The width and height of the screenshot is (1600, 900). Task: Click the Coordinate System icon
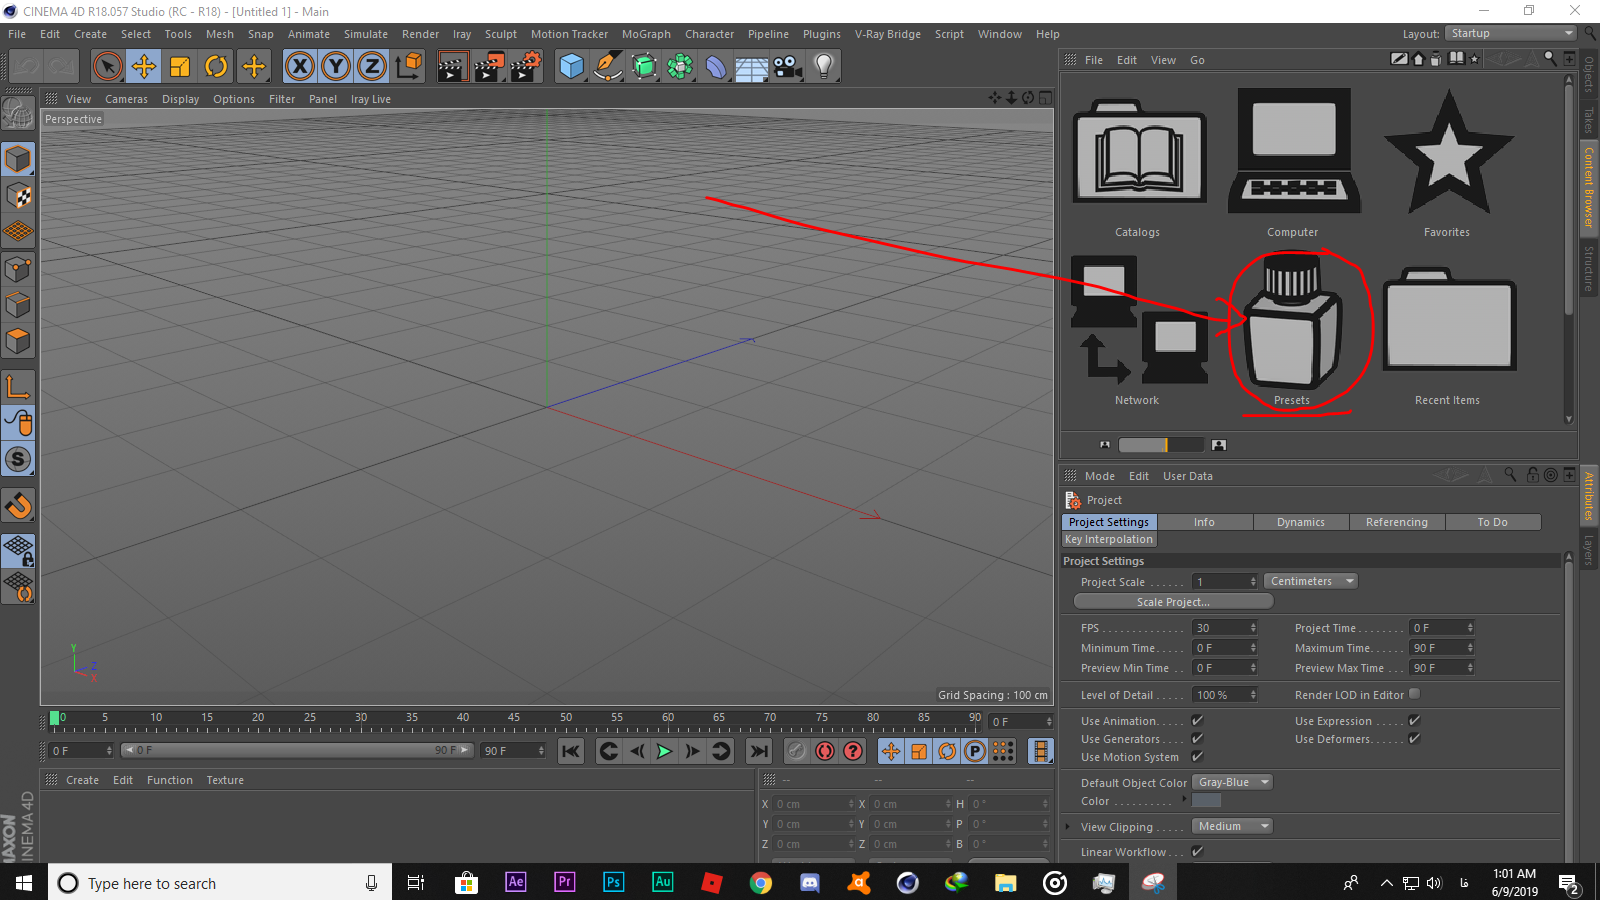[409, 67]
